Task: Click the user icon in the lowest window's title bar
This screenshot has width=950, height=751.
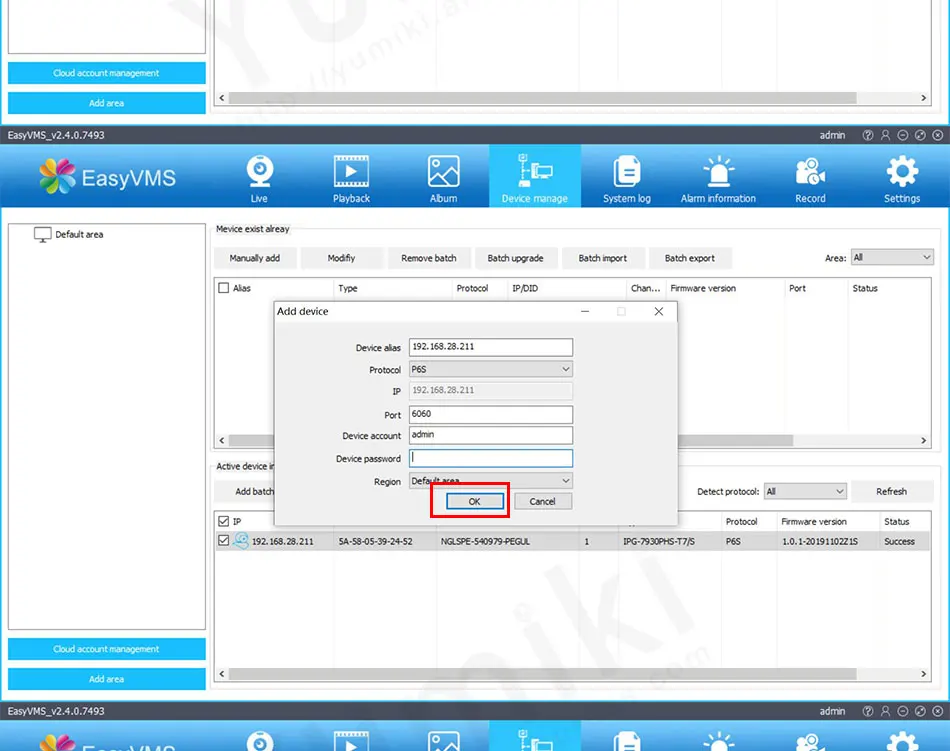Action: [x=885, y=711]
